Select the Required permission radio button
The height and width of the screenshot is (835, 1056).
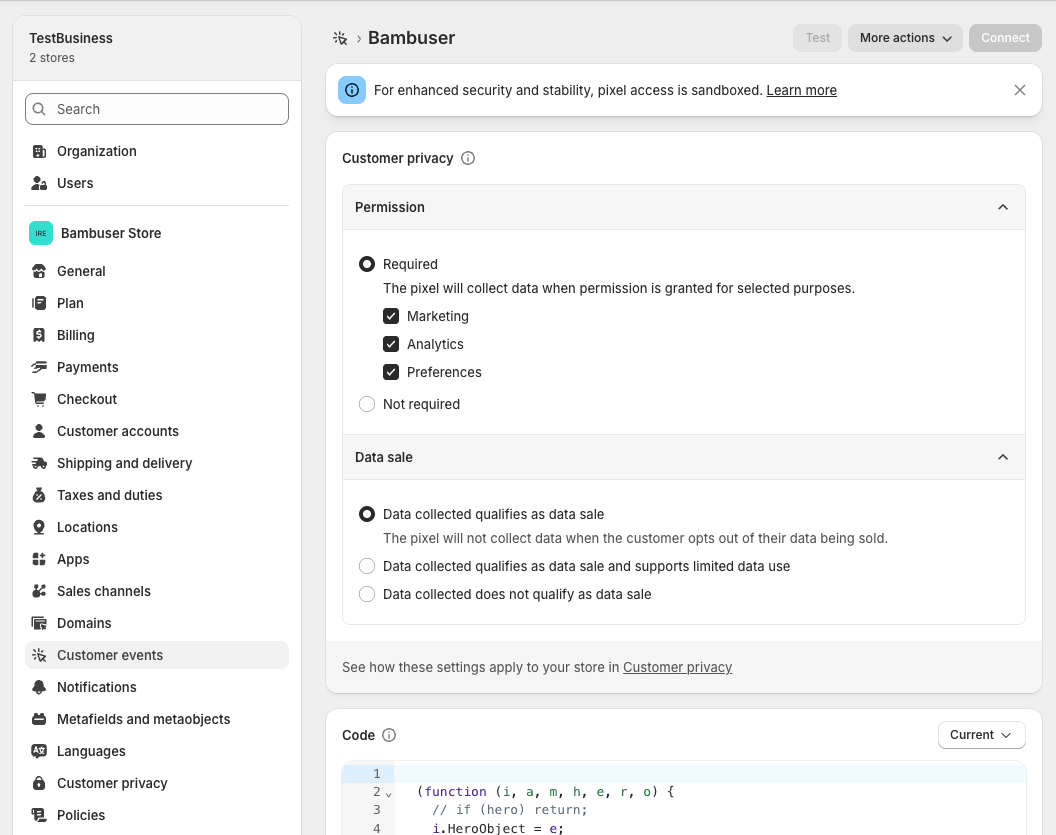[x=367, y=264]
